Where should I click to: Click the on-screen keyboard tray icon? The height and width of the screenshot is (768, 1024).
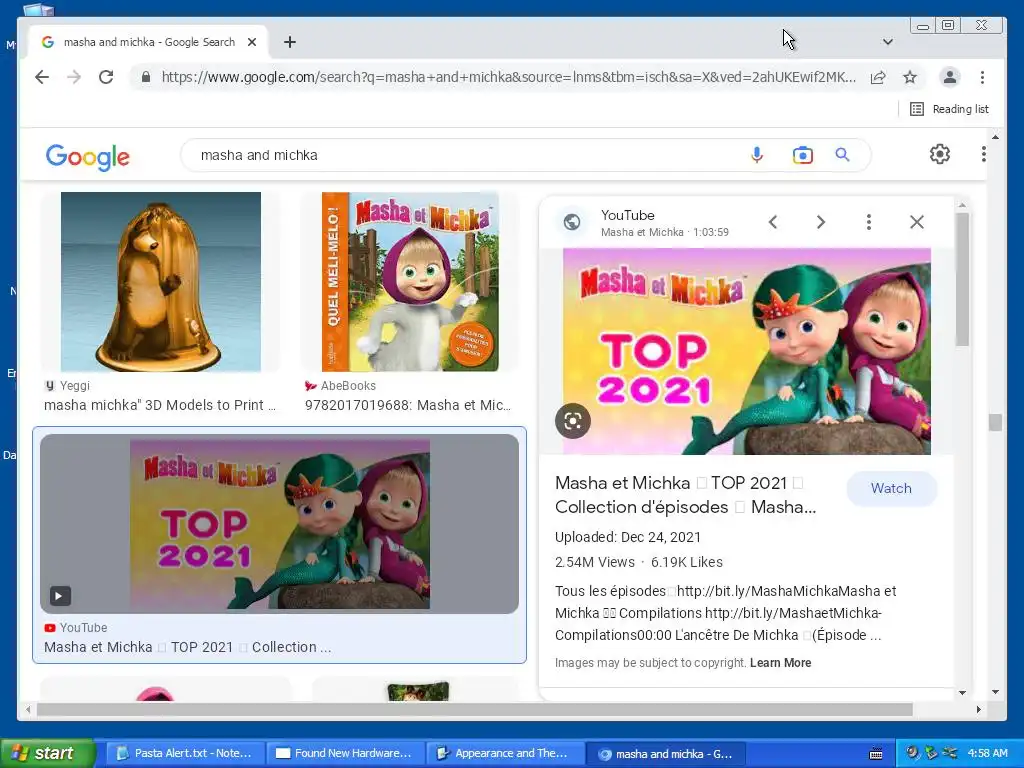point(876,754)
